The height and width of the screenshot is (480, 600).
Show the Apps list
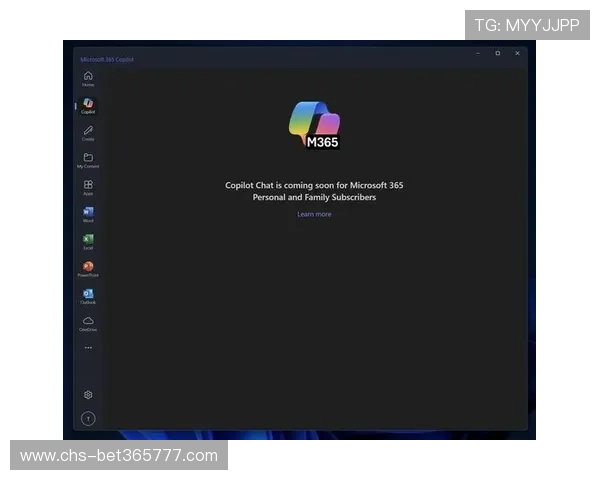(x=88, y=186)
